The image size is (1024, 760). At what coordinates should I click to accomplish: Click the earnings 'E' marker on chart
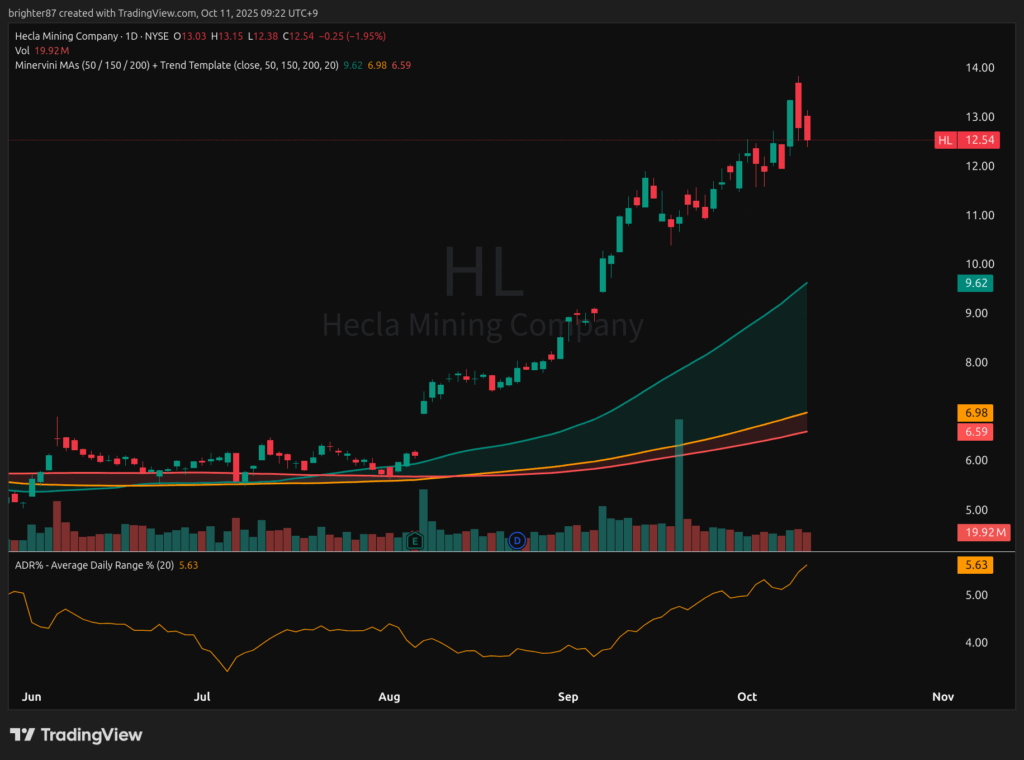(415, 541)
